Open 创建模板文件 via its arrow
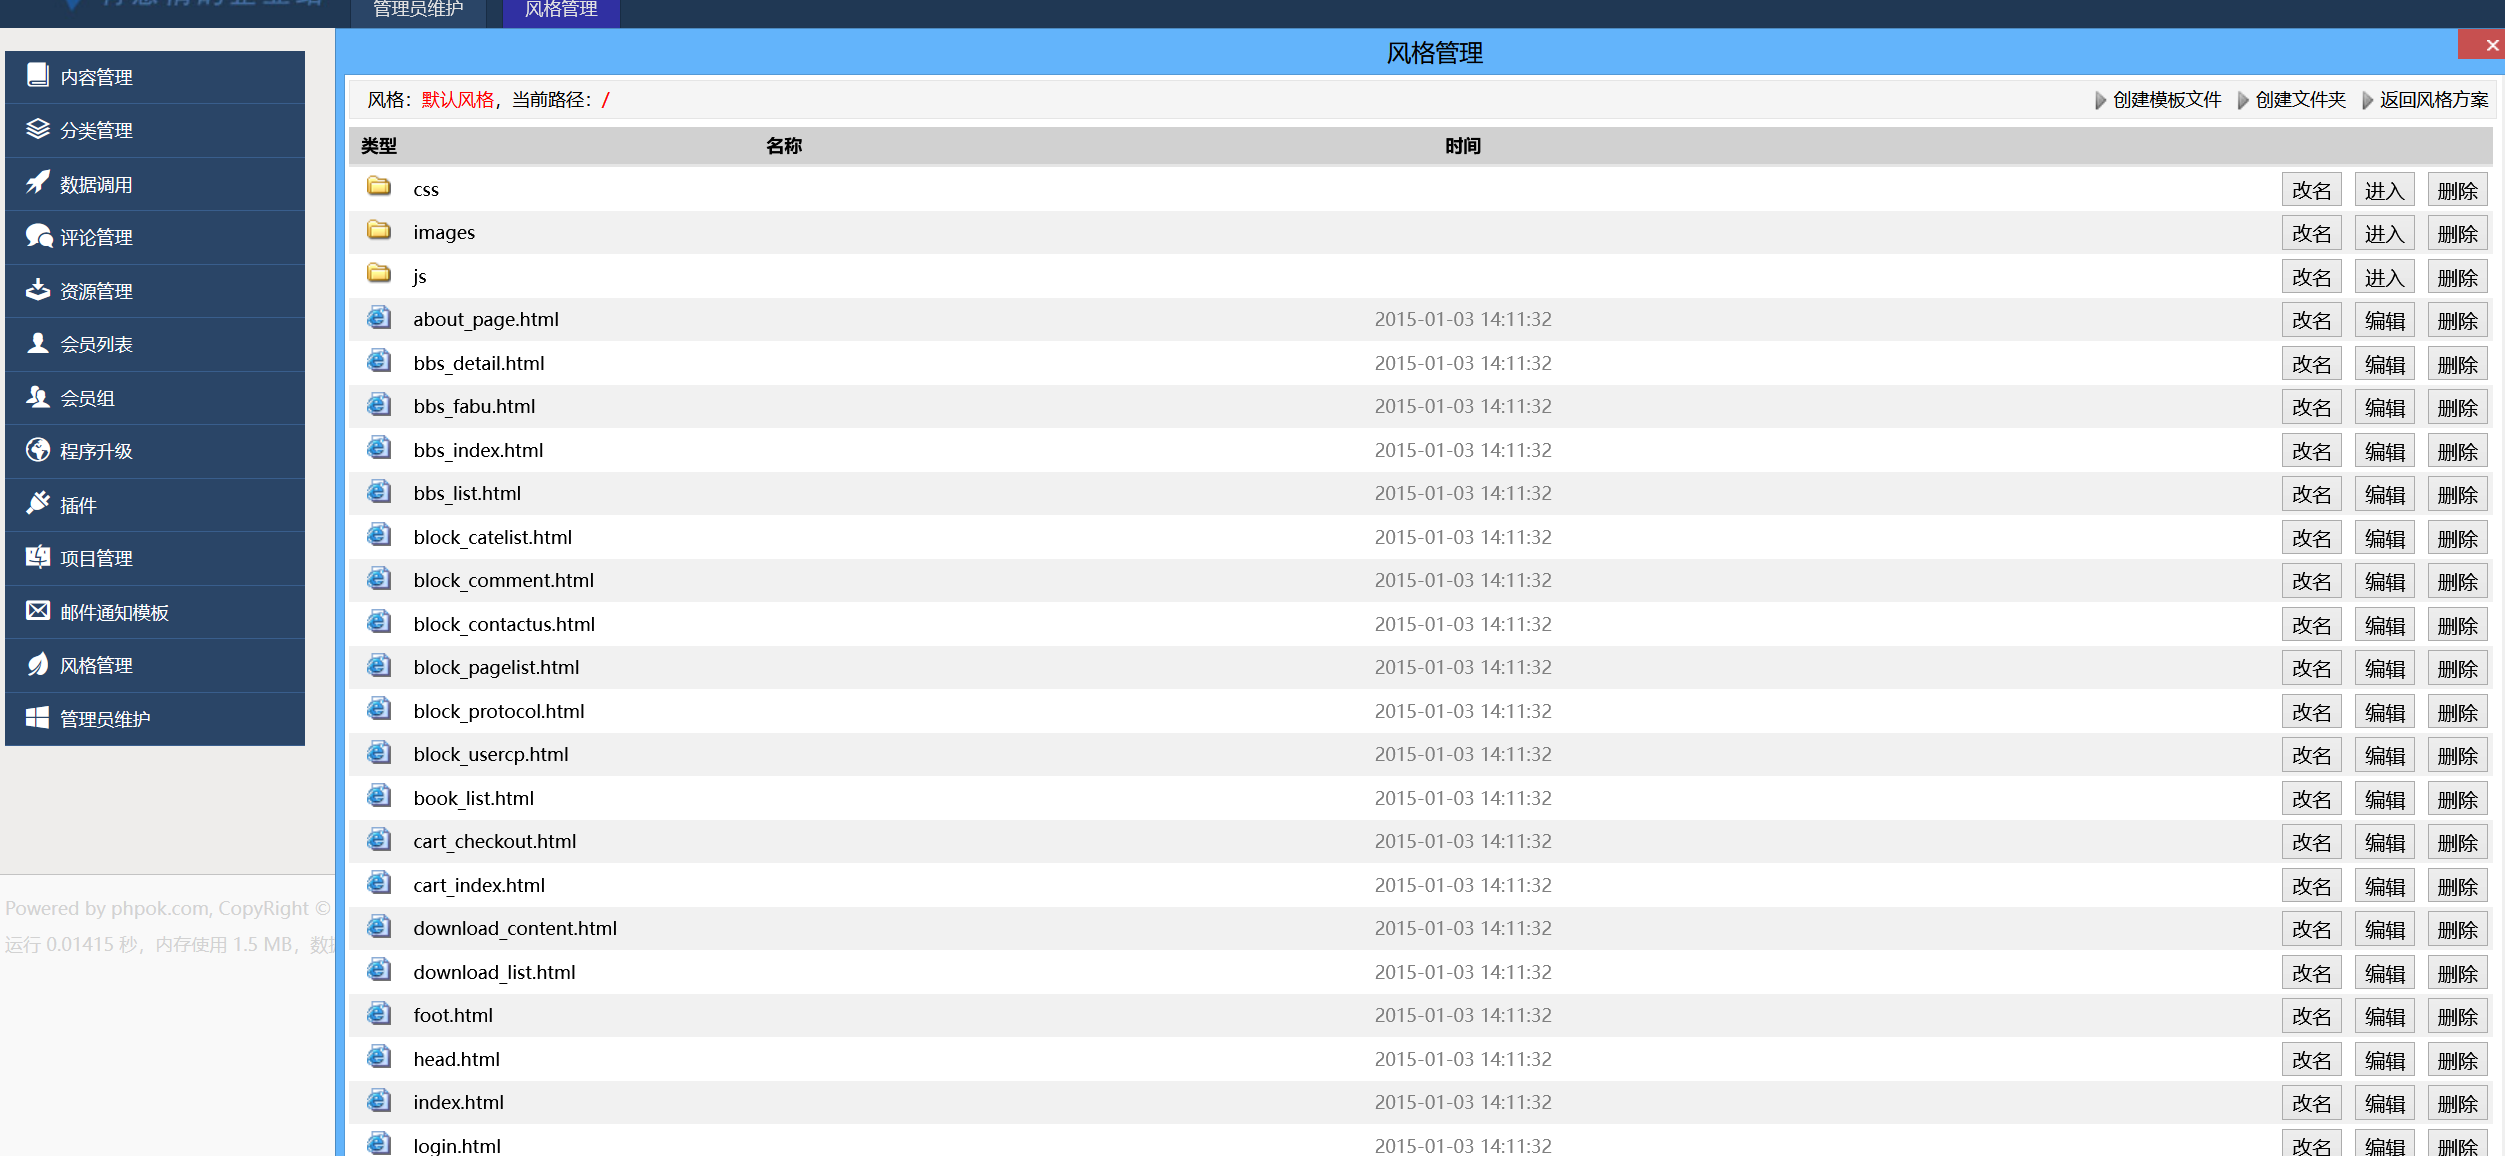This screenshot has width=2505, height=1156. tap(2101, 100)
